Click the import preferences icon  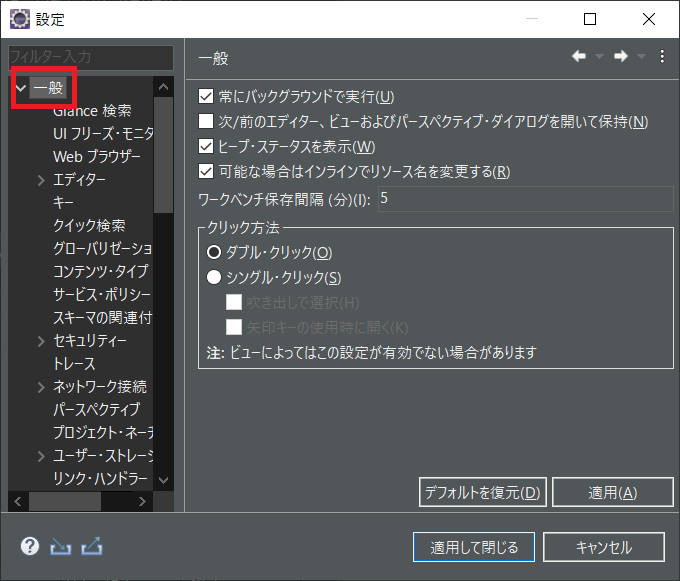(x=60, y=546)
